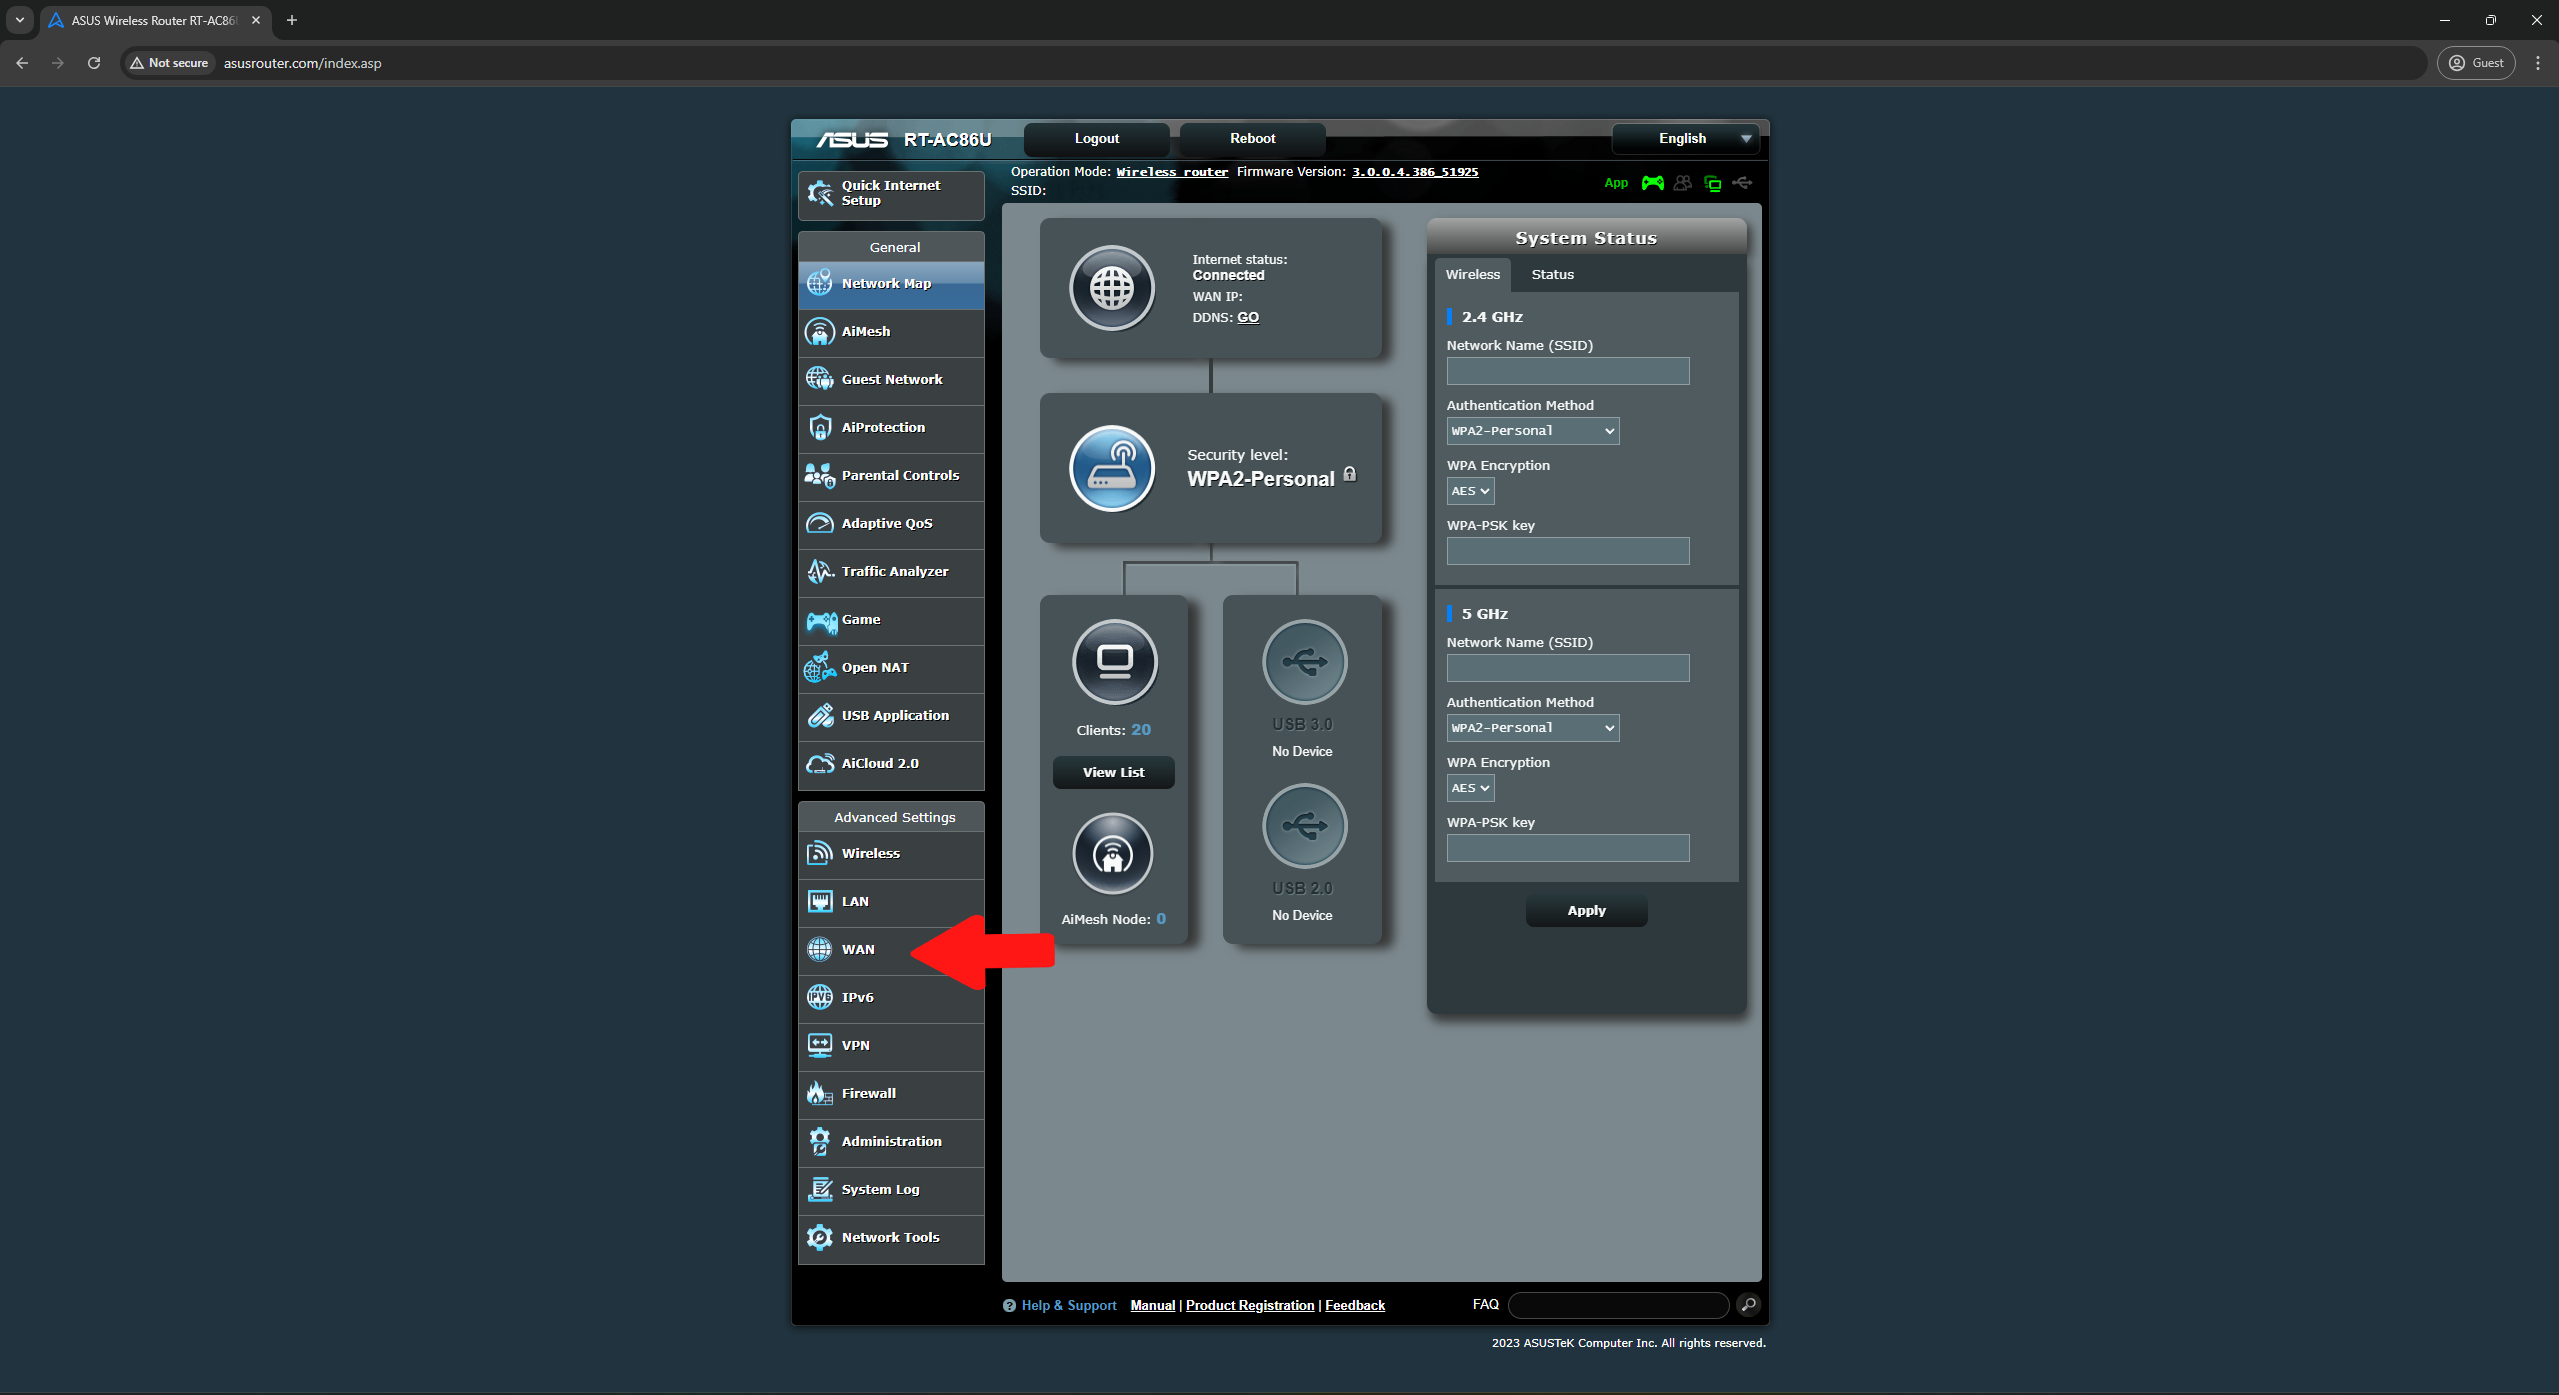Click the Reboot button
This screenshot has width=2559, height=1395.
click(1252, 139)
